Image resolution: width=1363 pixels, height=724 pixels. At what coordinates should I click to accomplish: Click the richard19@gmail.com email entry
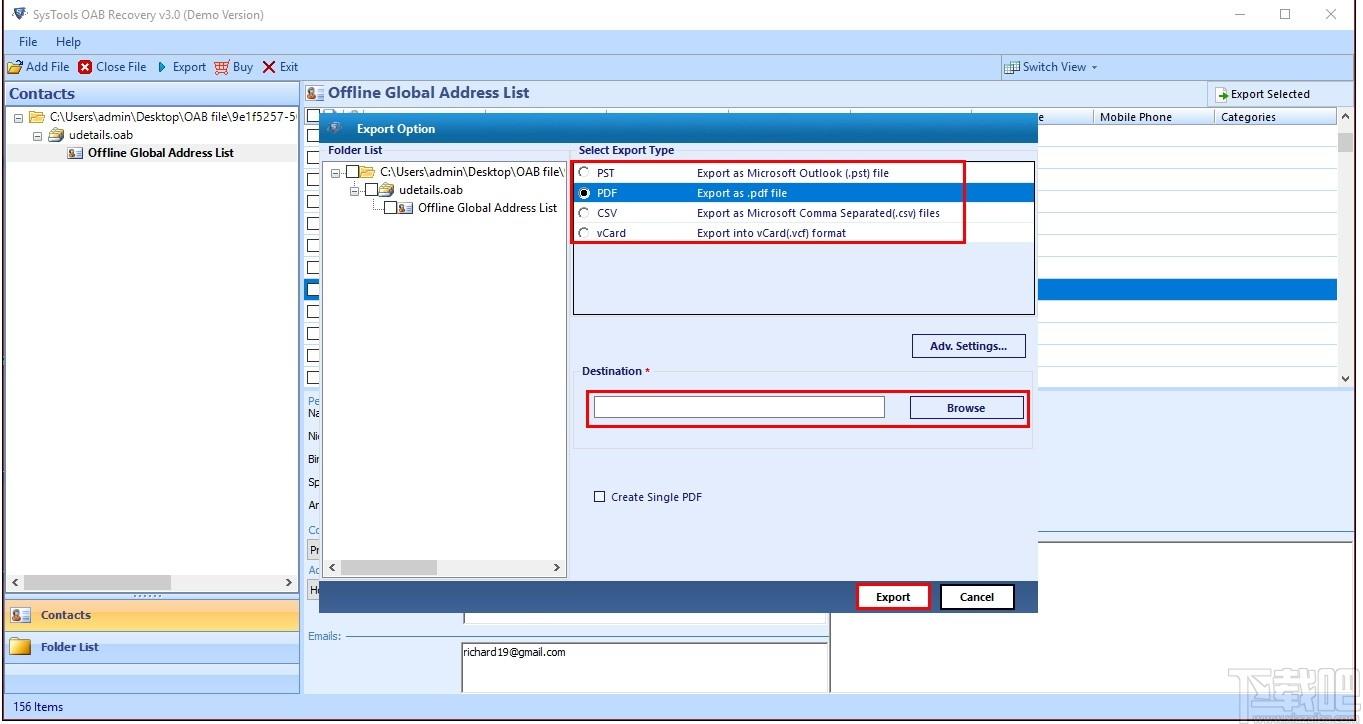point(514,652)
